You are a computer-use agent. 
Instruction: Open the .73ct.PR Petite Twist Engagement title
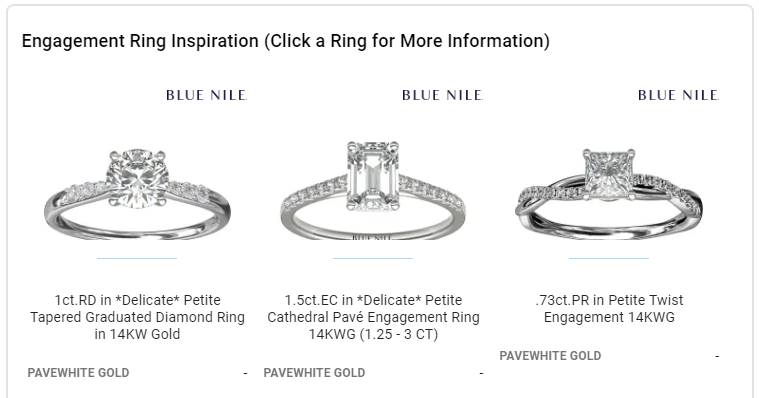609,308
